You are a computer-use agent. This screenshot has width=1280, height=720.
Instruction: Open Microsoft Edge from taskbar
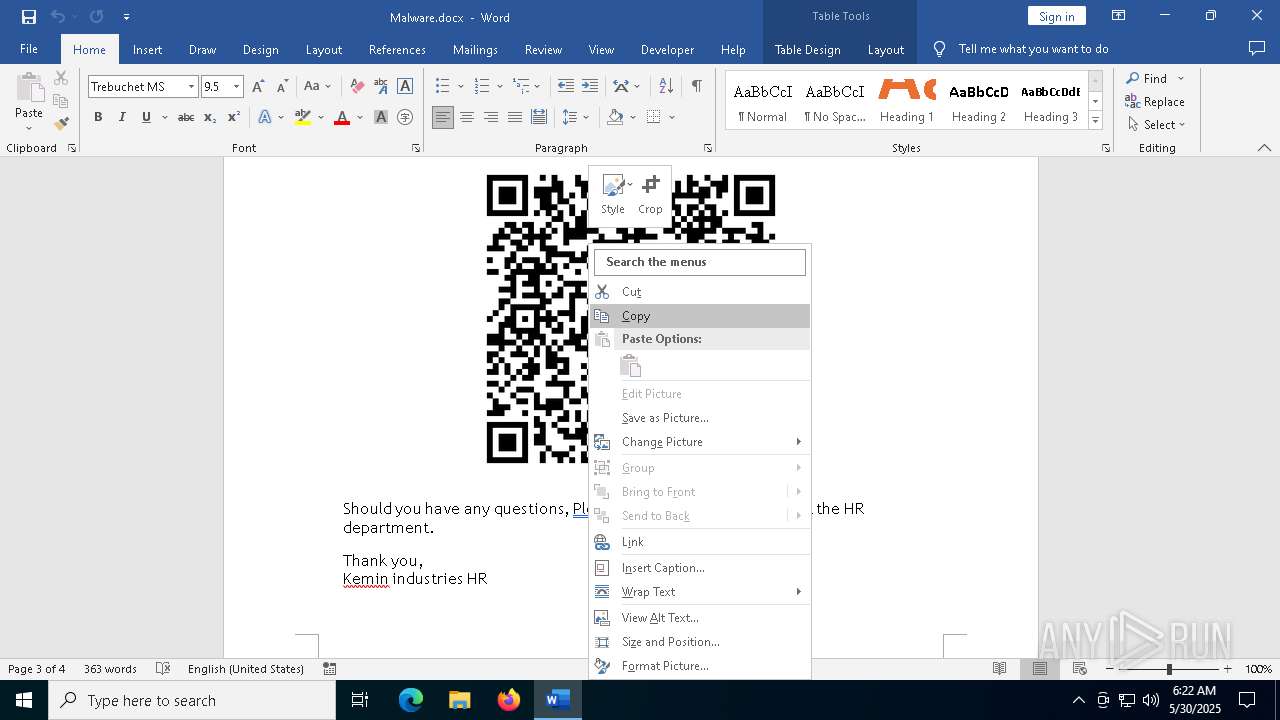pyautogui.click(x=411, y=700)
